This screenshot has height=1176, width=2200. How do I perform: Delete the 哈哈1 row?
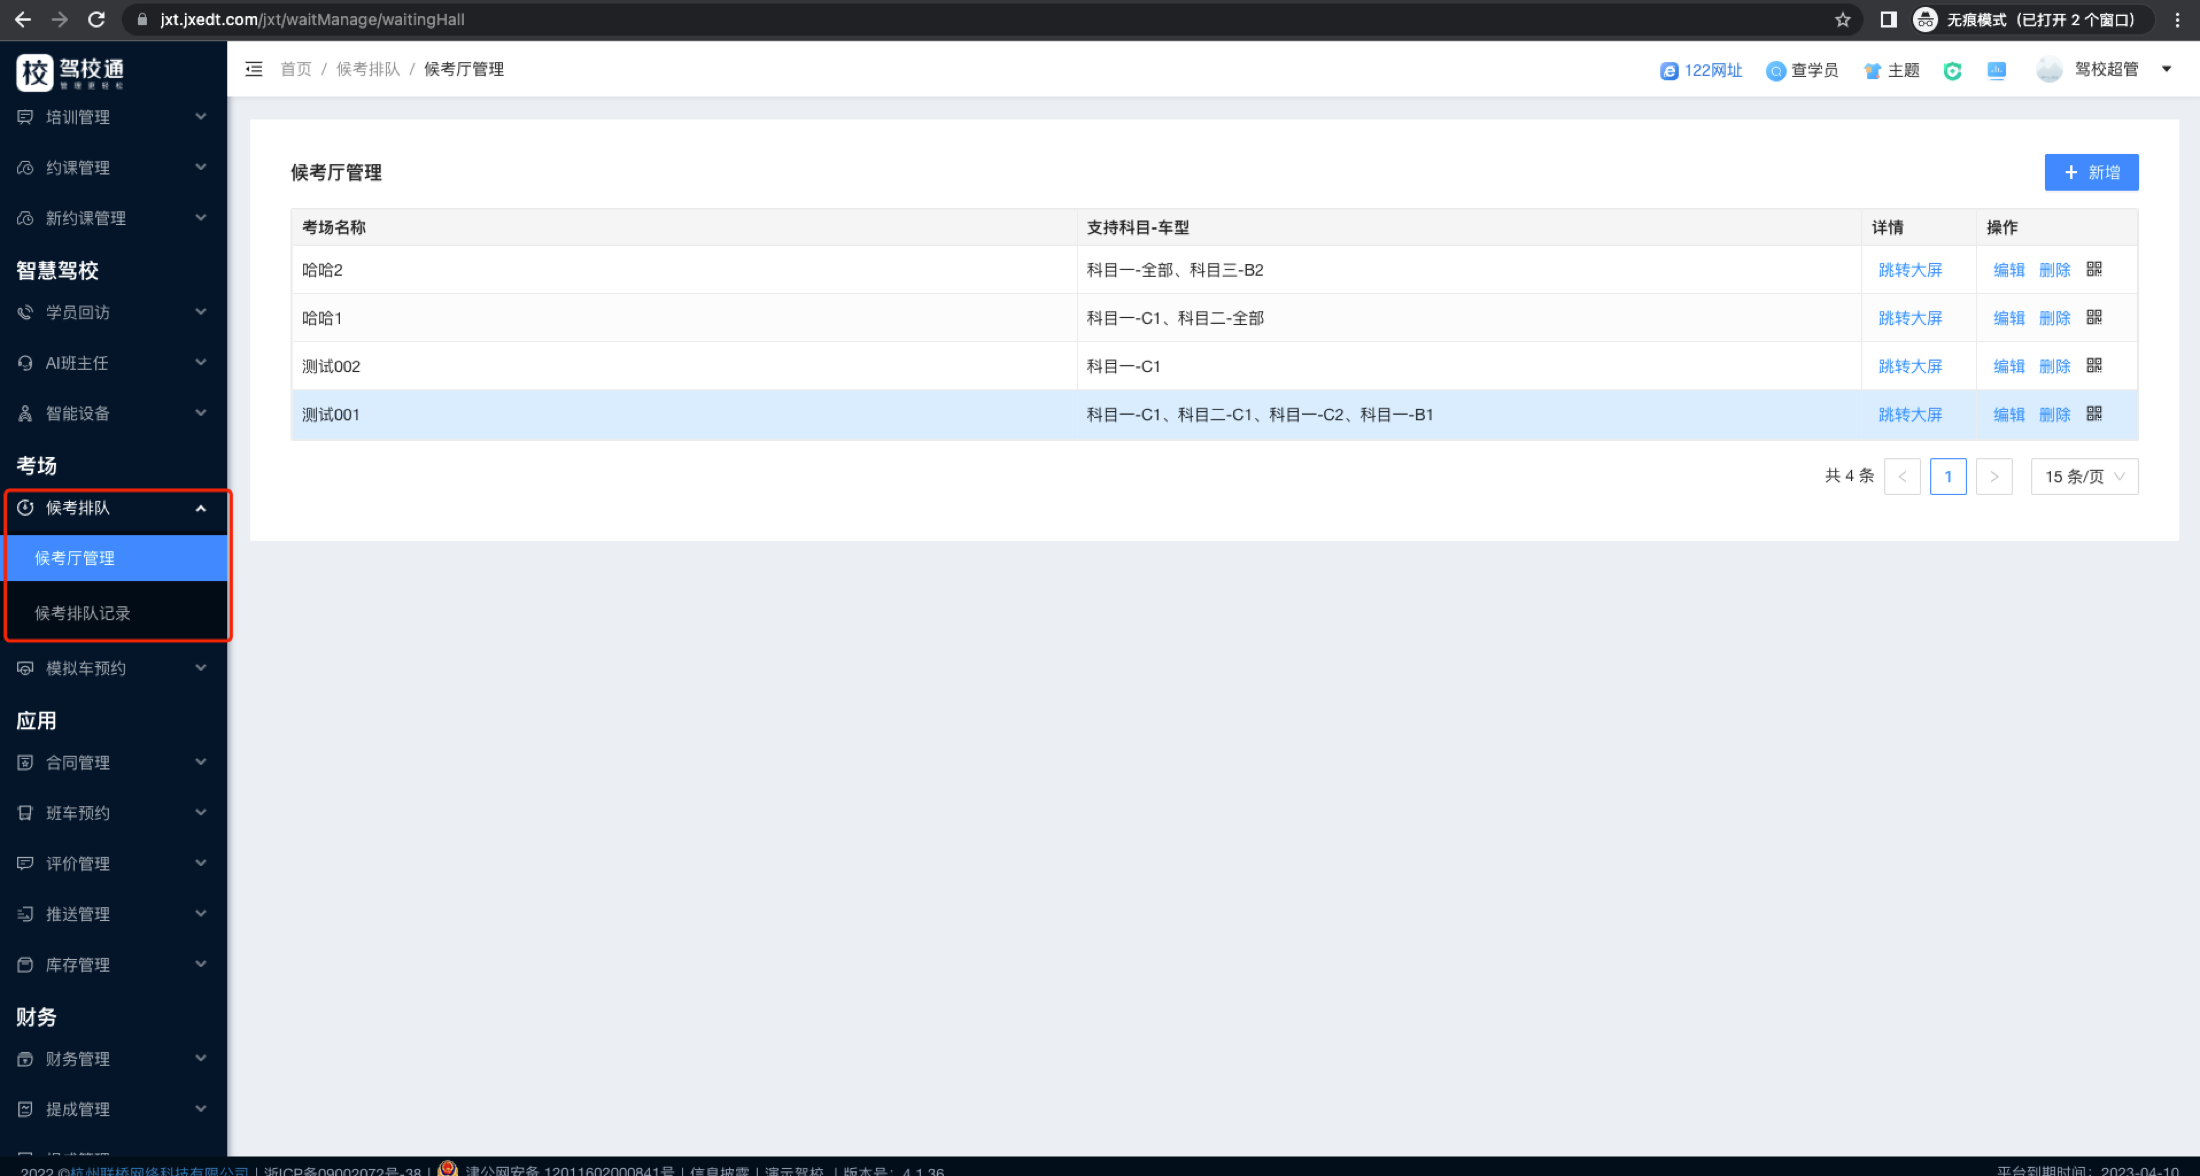click(2054, 318)
